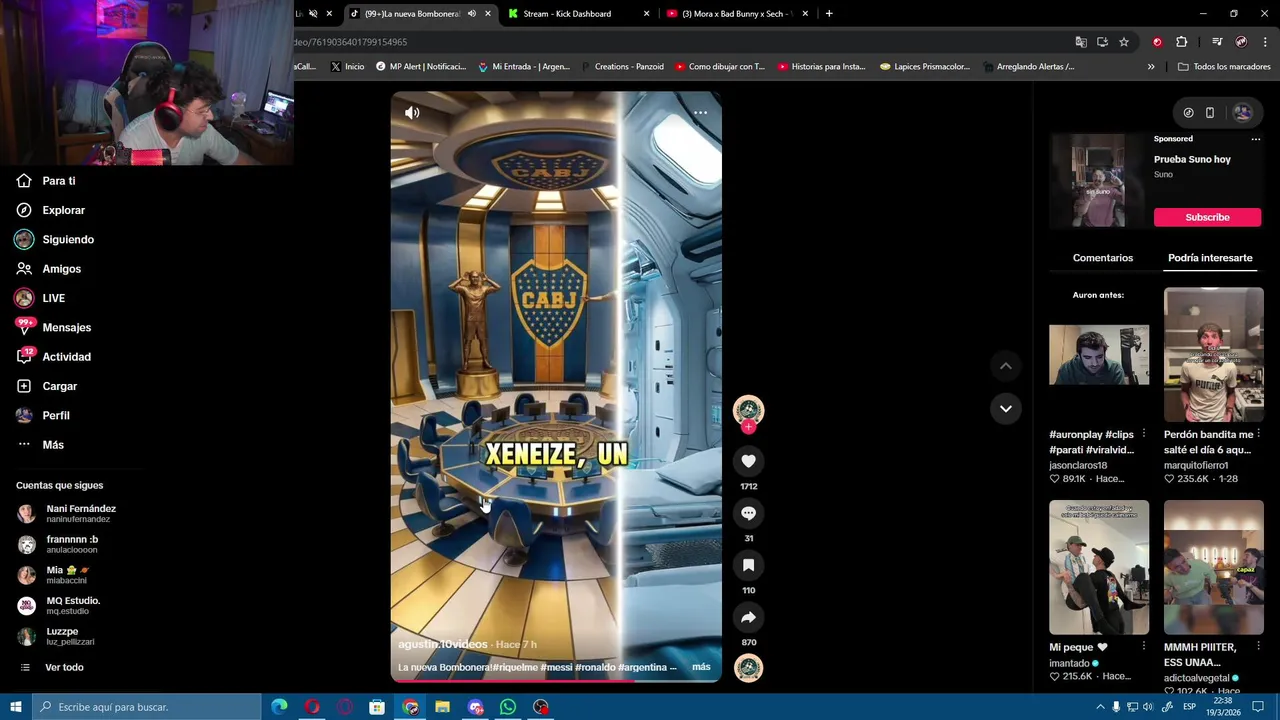Image resolution: width=1280 pixels, height=720 pixels.
Task: Open a new browser tab with plus
Action: tap(829, 14)
